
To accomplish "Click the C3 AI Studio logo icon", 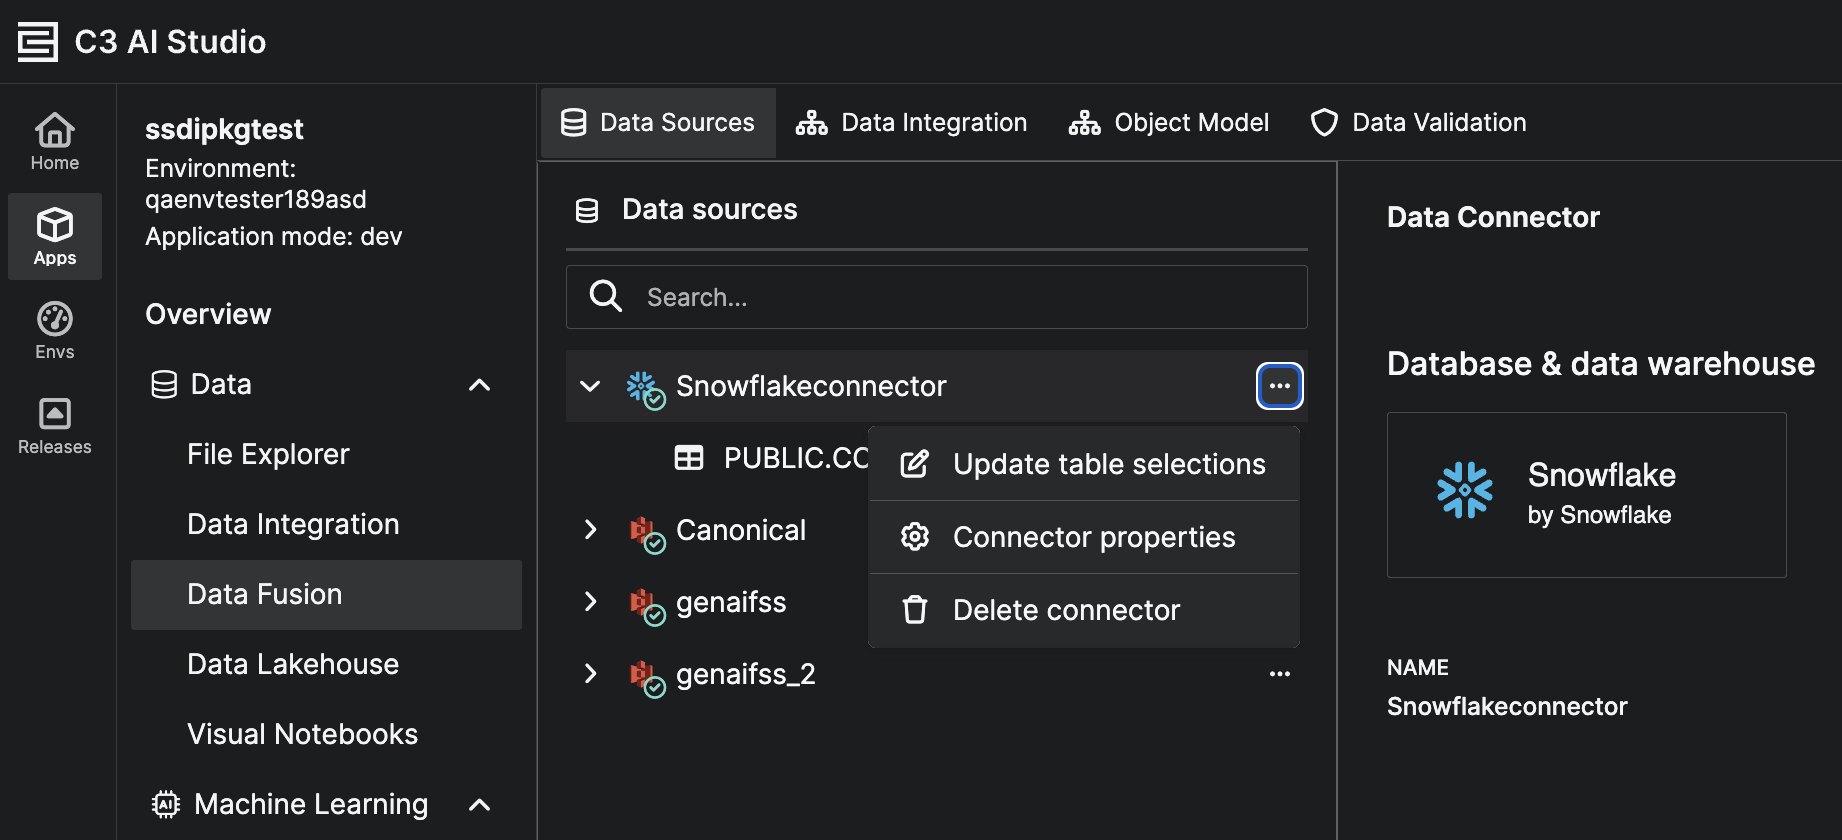I will coord(38,42).
